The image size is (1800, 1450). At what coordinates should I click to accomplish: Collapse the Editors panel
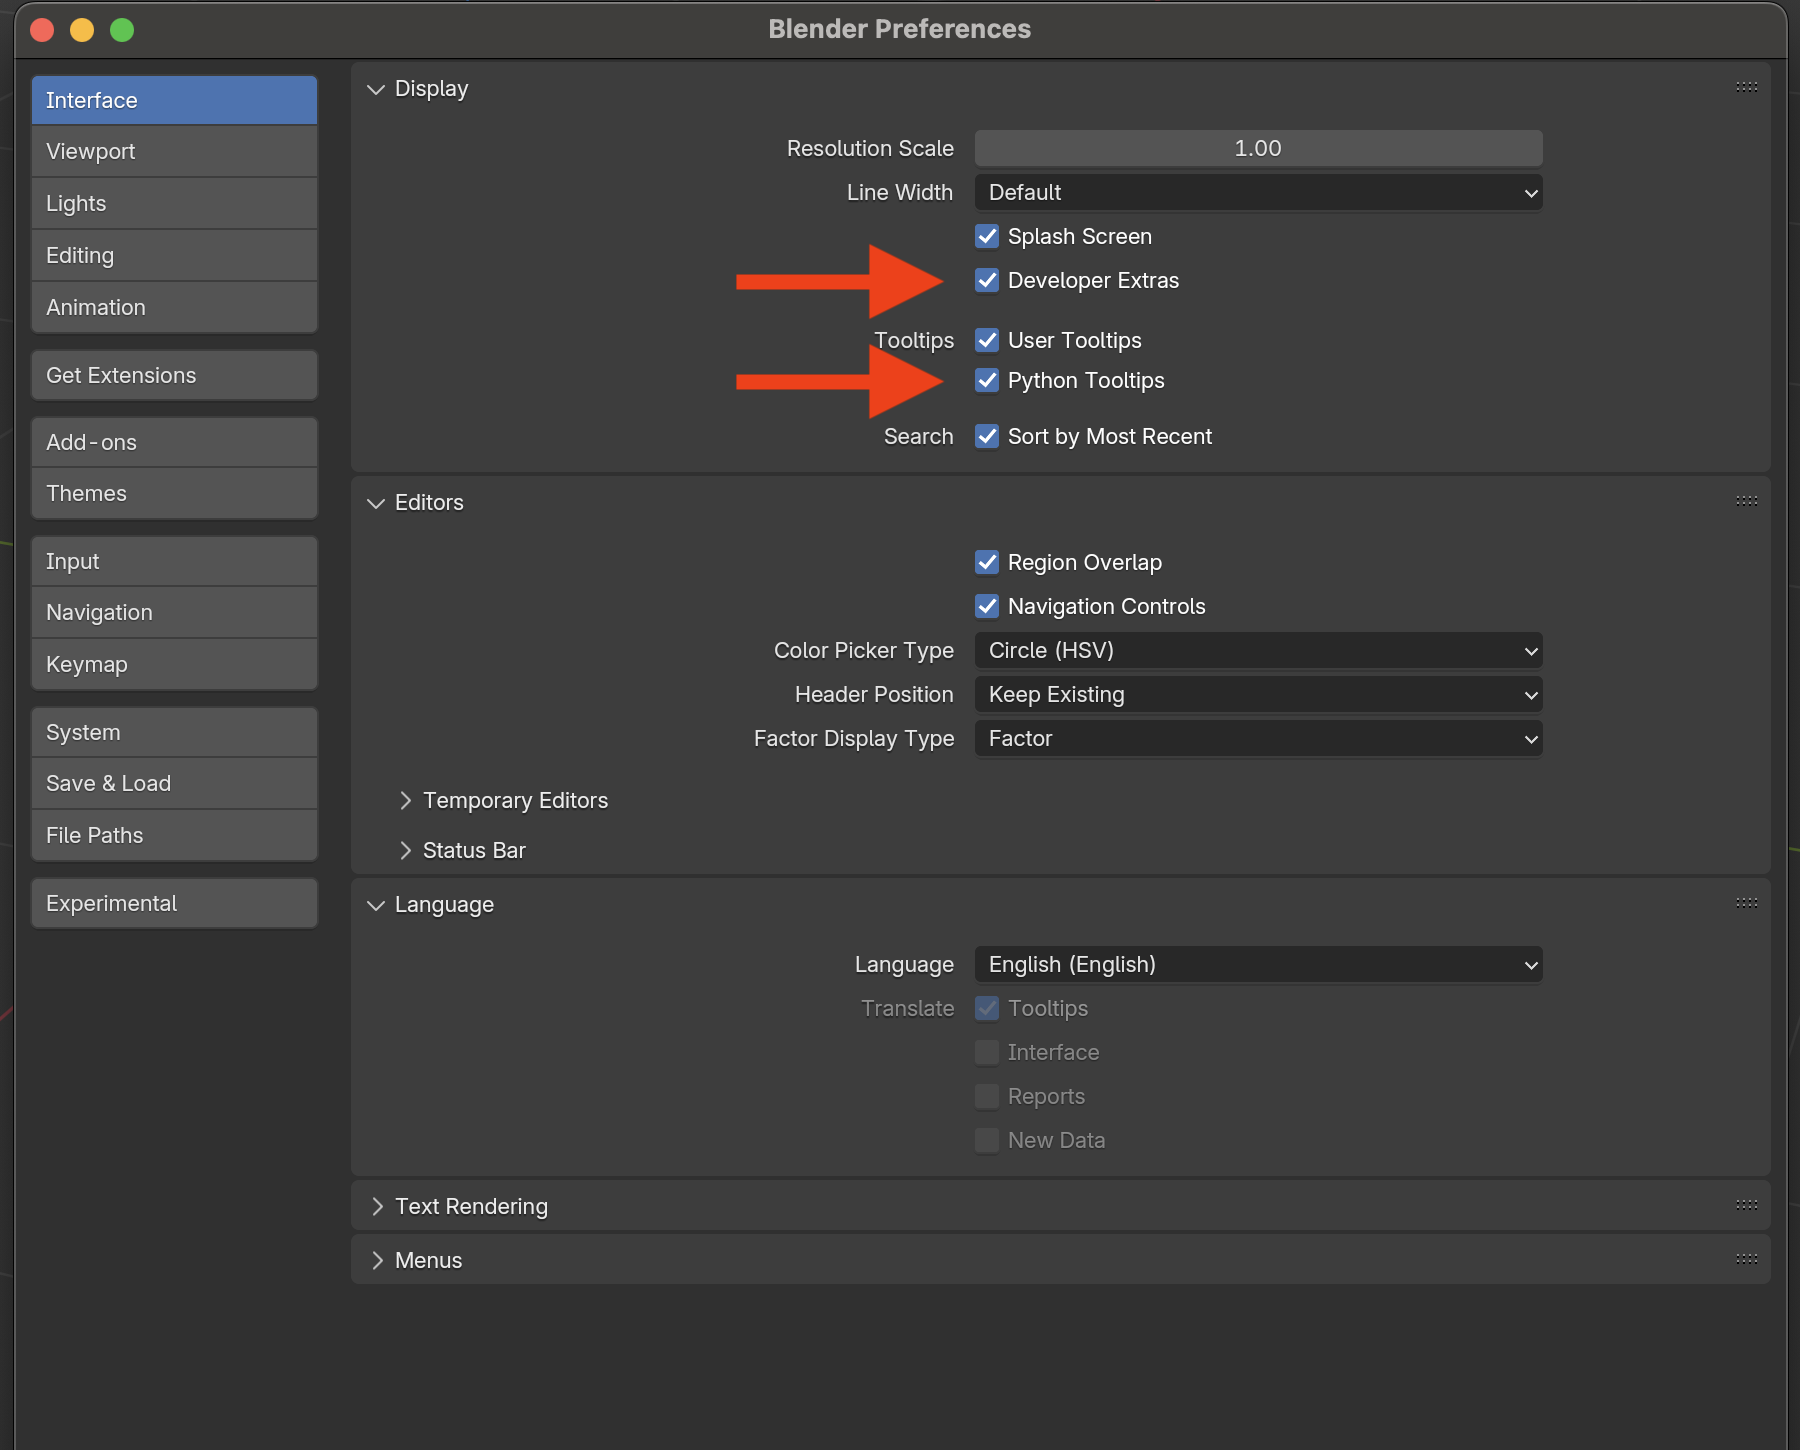[x=376, y=503]
